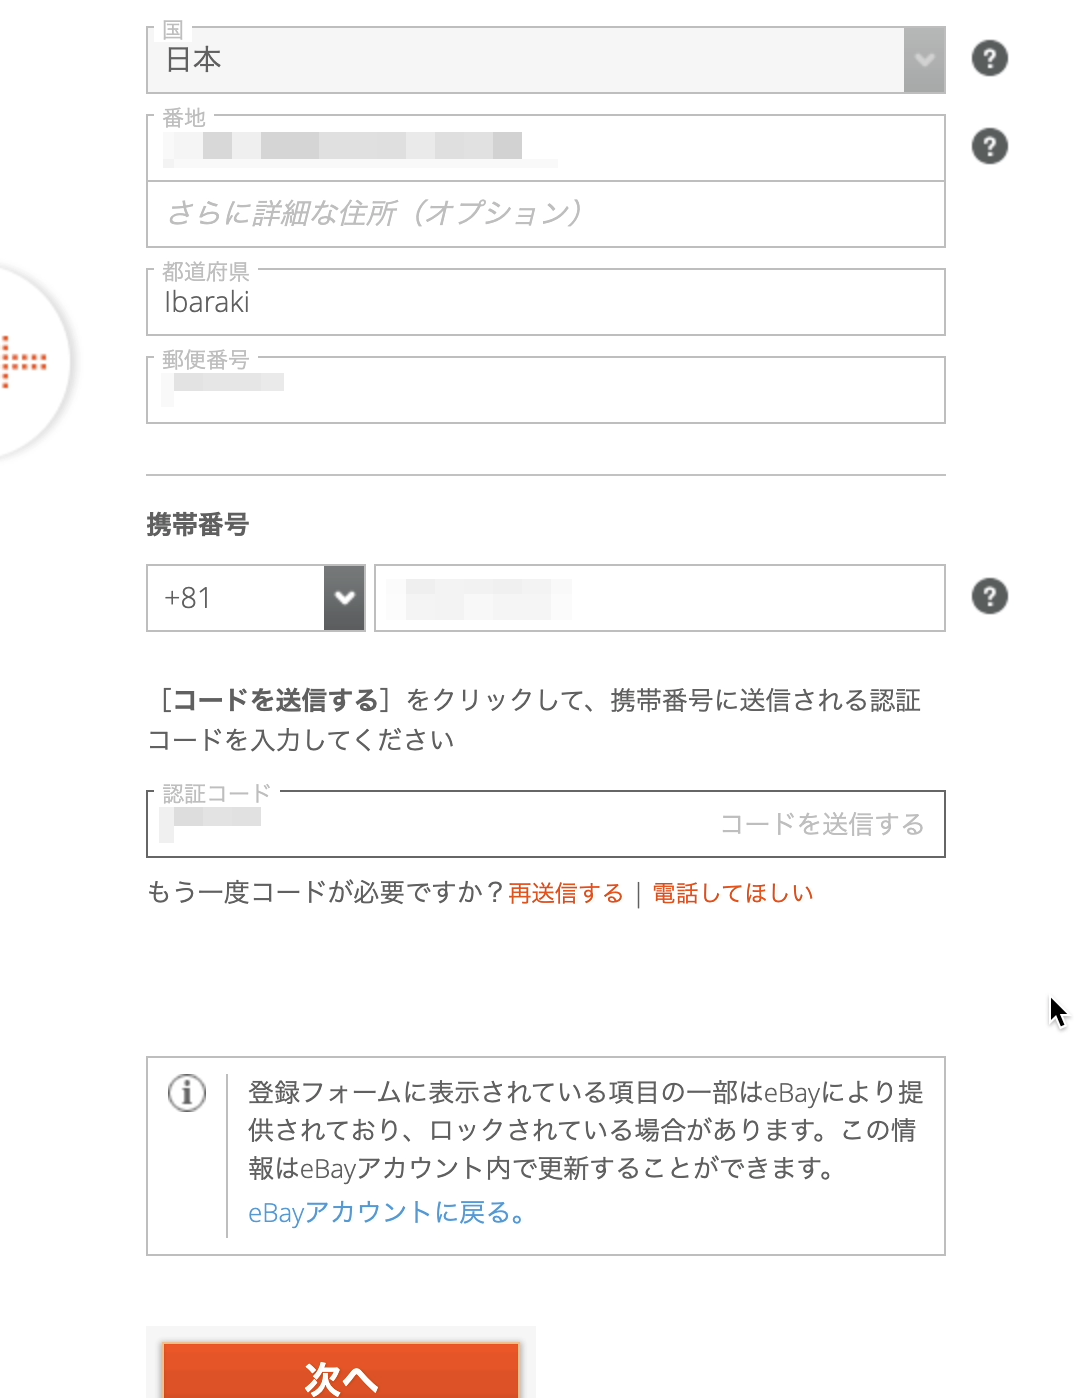This screenshot has height=1398, width=1074.
Task: Click the help icon beside the phone number
Action: coord(989,596)
